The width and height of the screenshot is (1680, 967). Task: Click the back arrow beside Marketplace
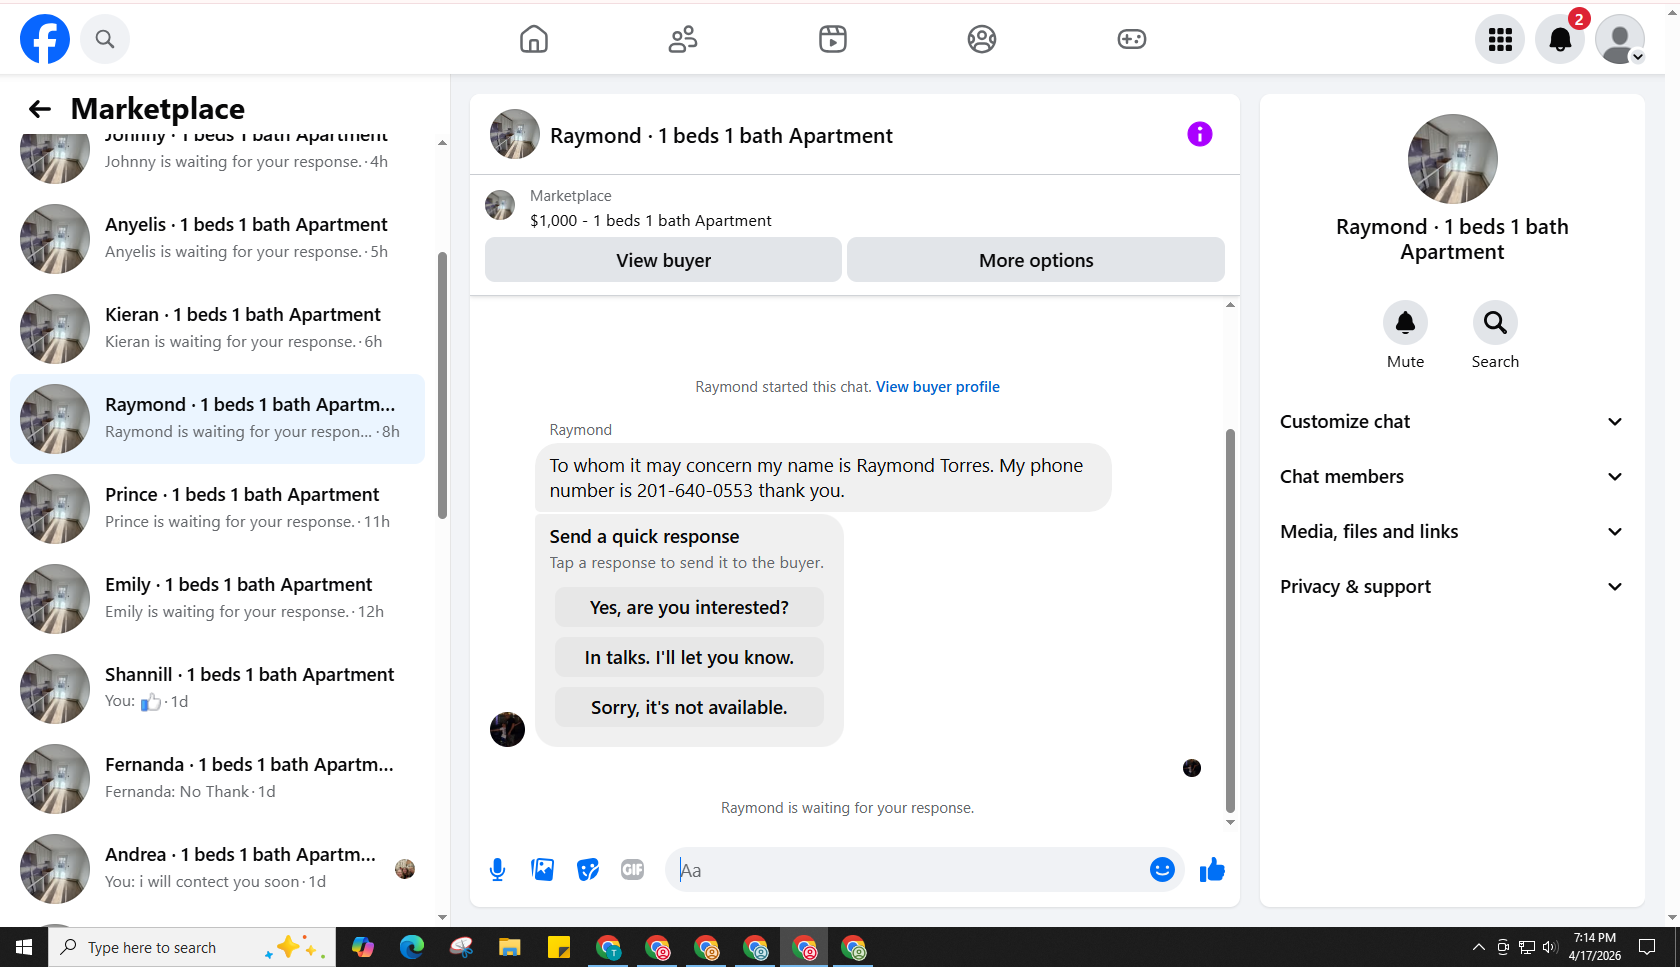click(40, 109)
